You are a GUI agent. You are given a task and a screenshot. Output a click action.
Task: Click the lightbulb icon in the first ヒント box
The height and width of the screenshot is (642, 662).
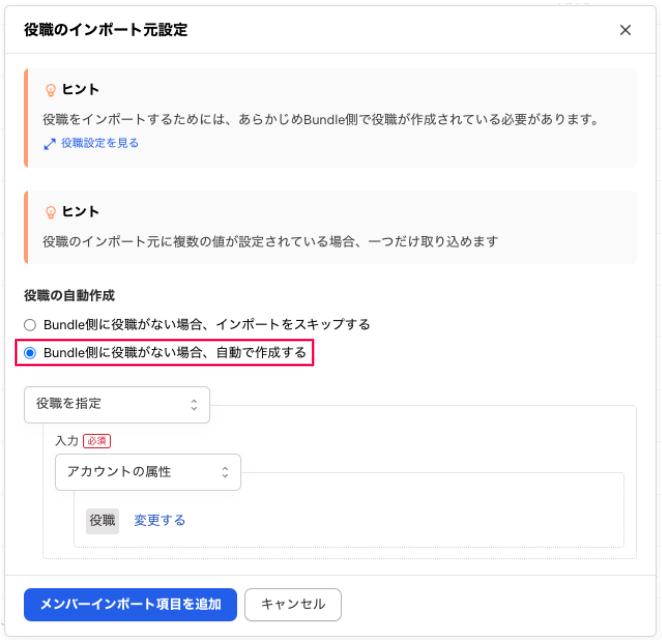(50, 90)
